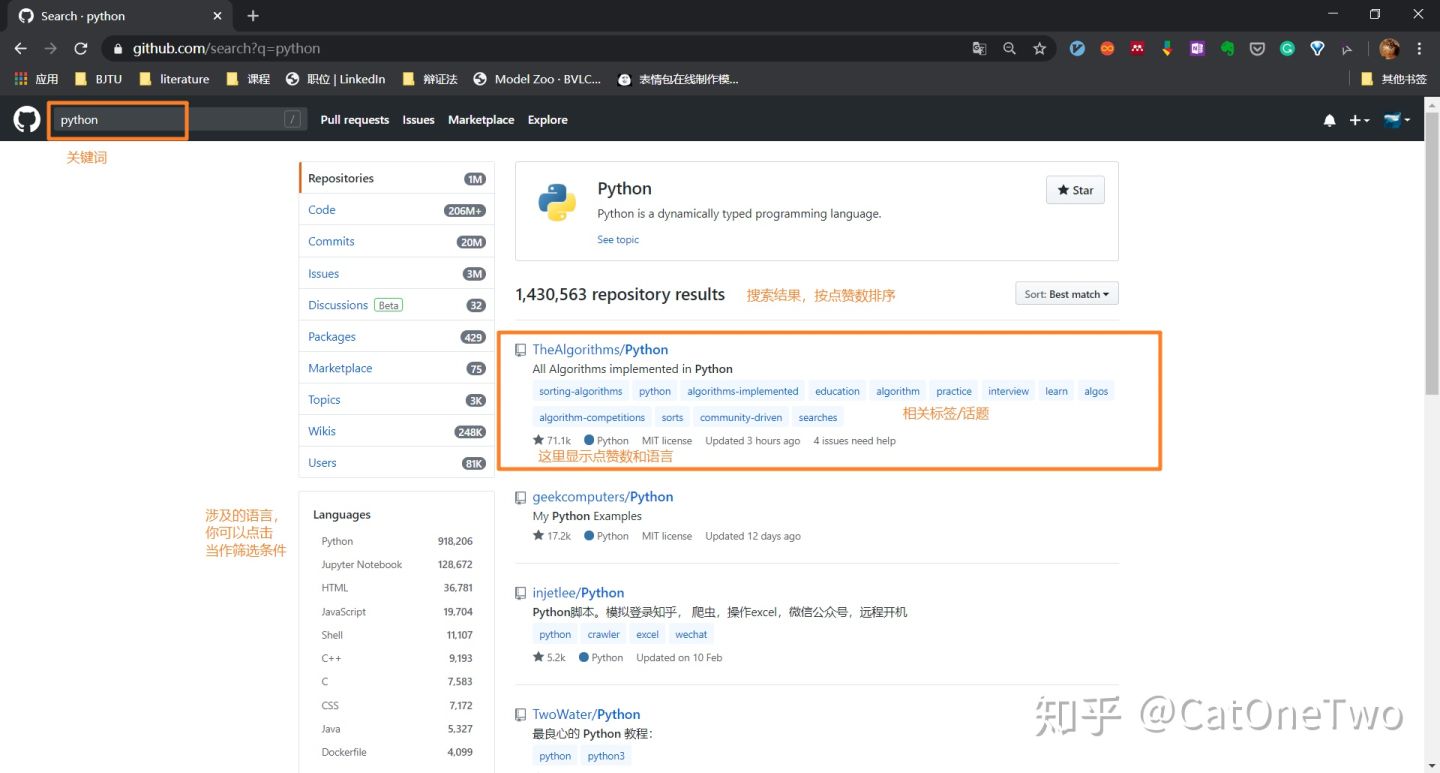
Task: Open the orange infinity extension icon
Action: [x=1107, y=48]
